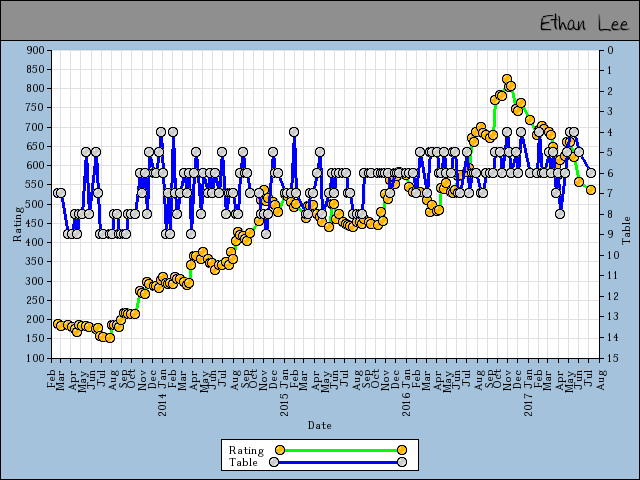This screenshot has height=480, width=640.
Task: Click the '0' table axis value
Action: [611, 50]
